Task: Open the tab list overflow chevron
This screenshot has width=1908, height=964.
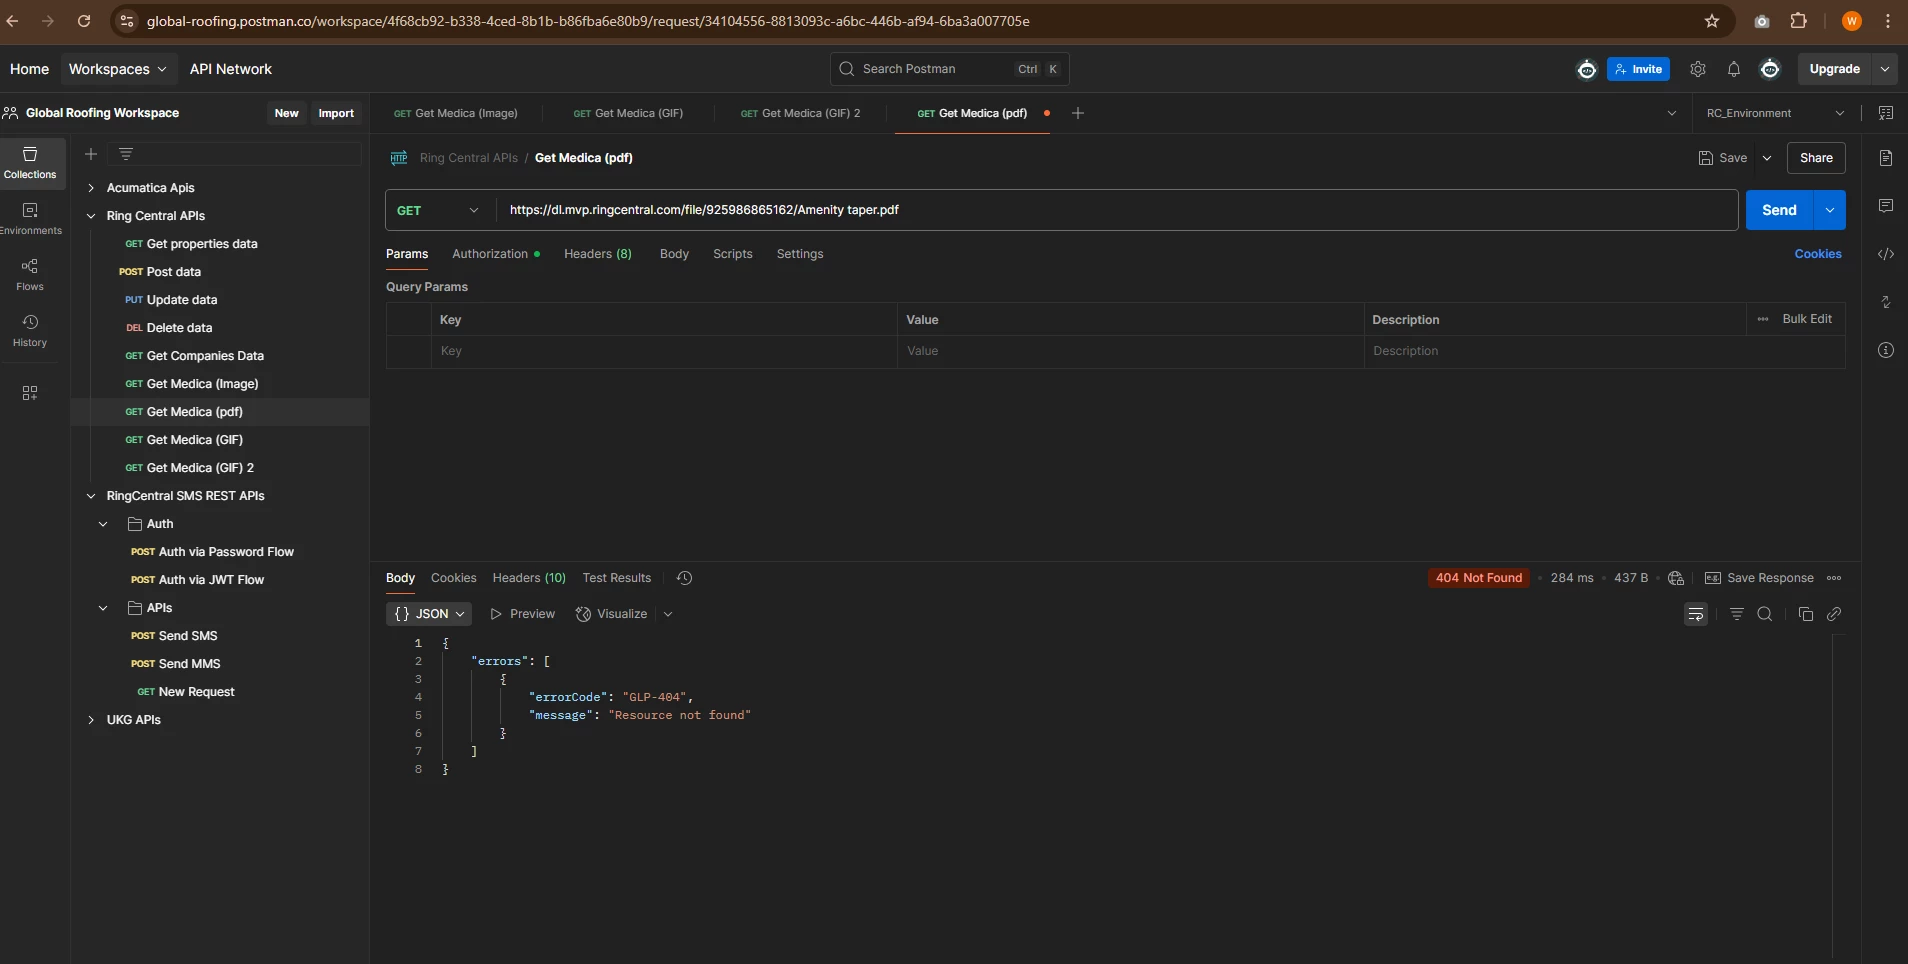Action: [x=1672, y=113]
